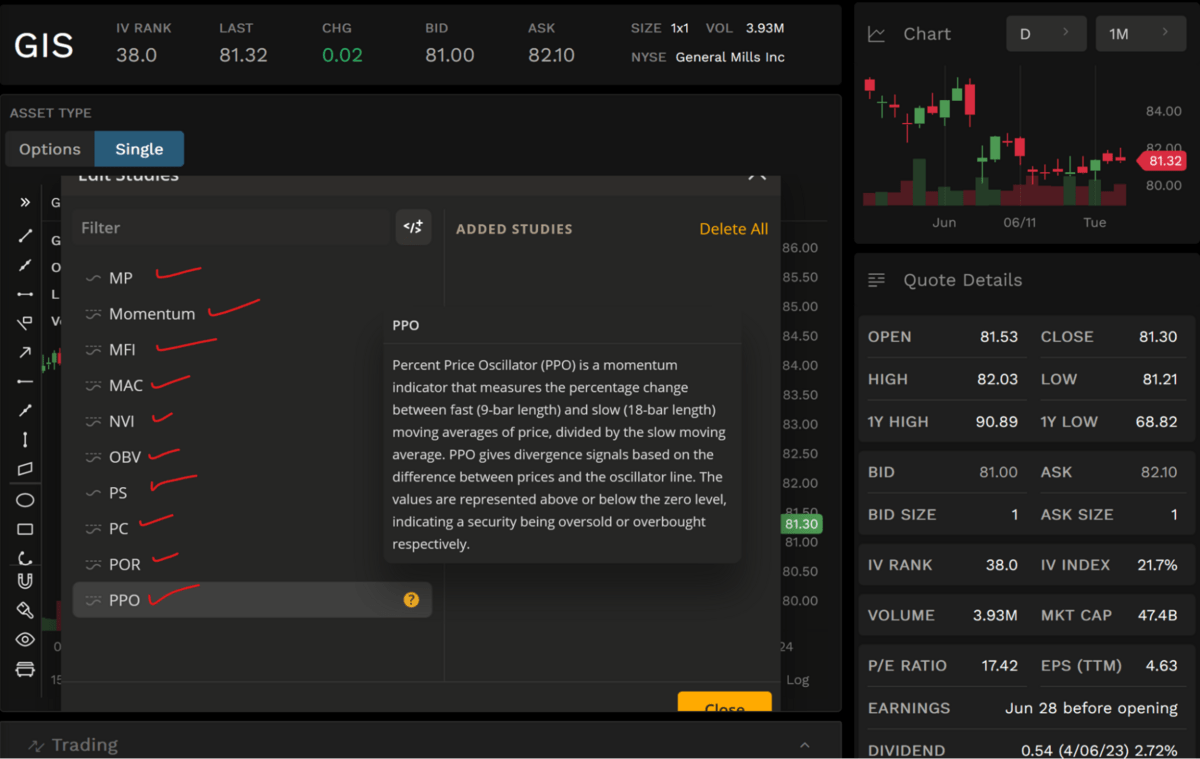The image size is (1200, 759).
Task: Select the rectangle drawing tool
Action: 25,529
